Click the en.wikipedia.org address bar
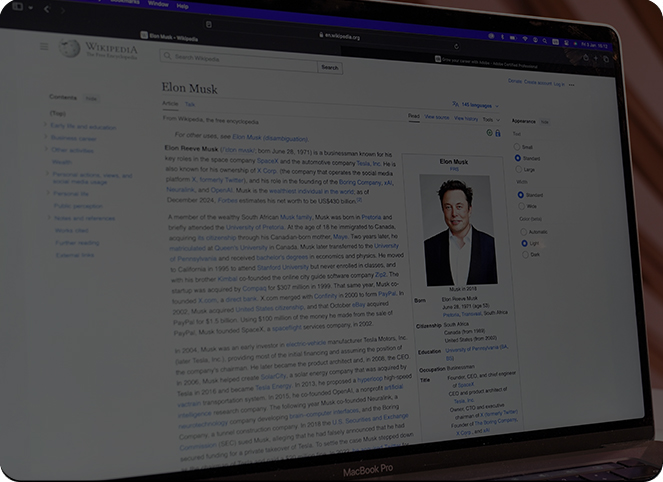663x482 pixels. [x=340, y=37]
